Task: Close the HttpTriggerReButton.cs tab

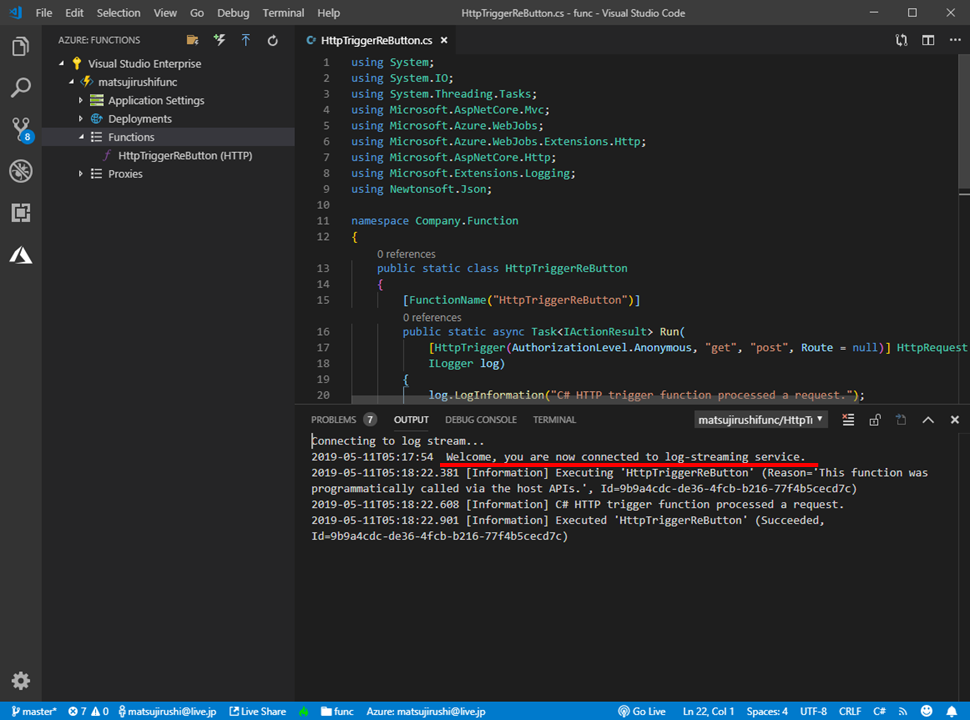Action: pyautogui.click(x=444, y=40)
